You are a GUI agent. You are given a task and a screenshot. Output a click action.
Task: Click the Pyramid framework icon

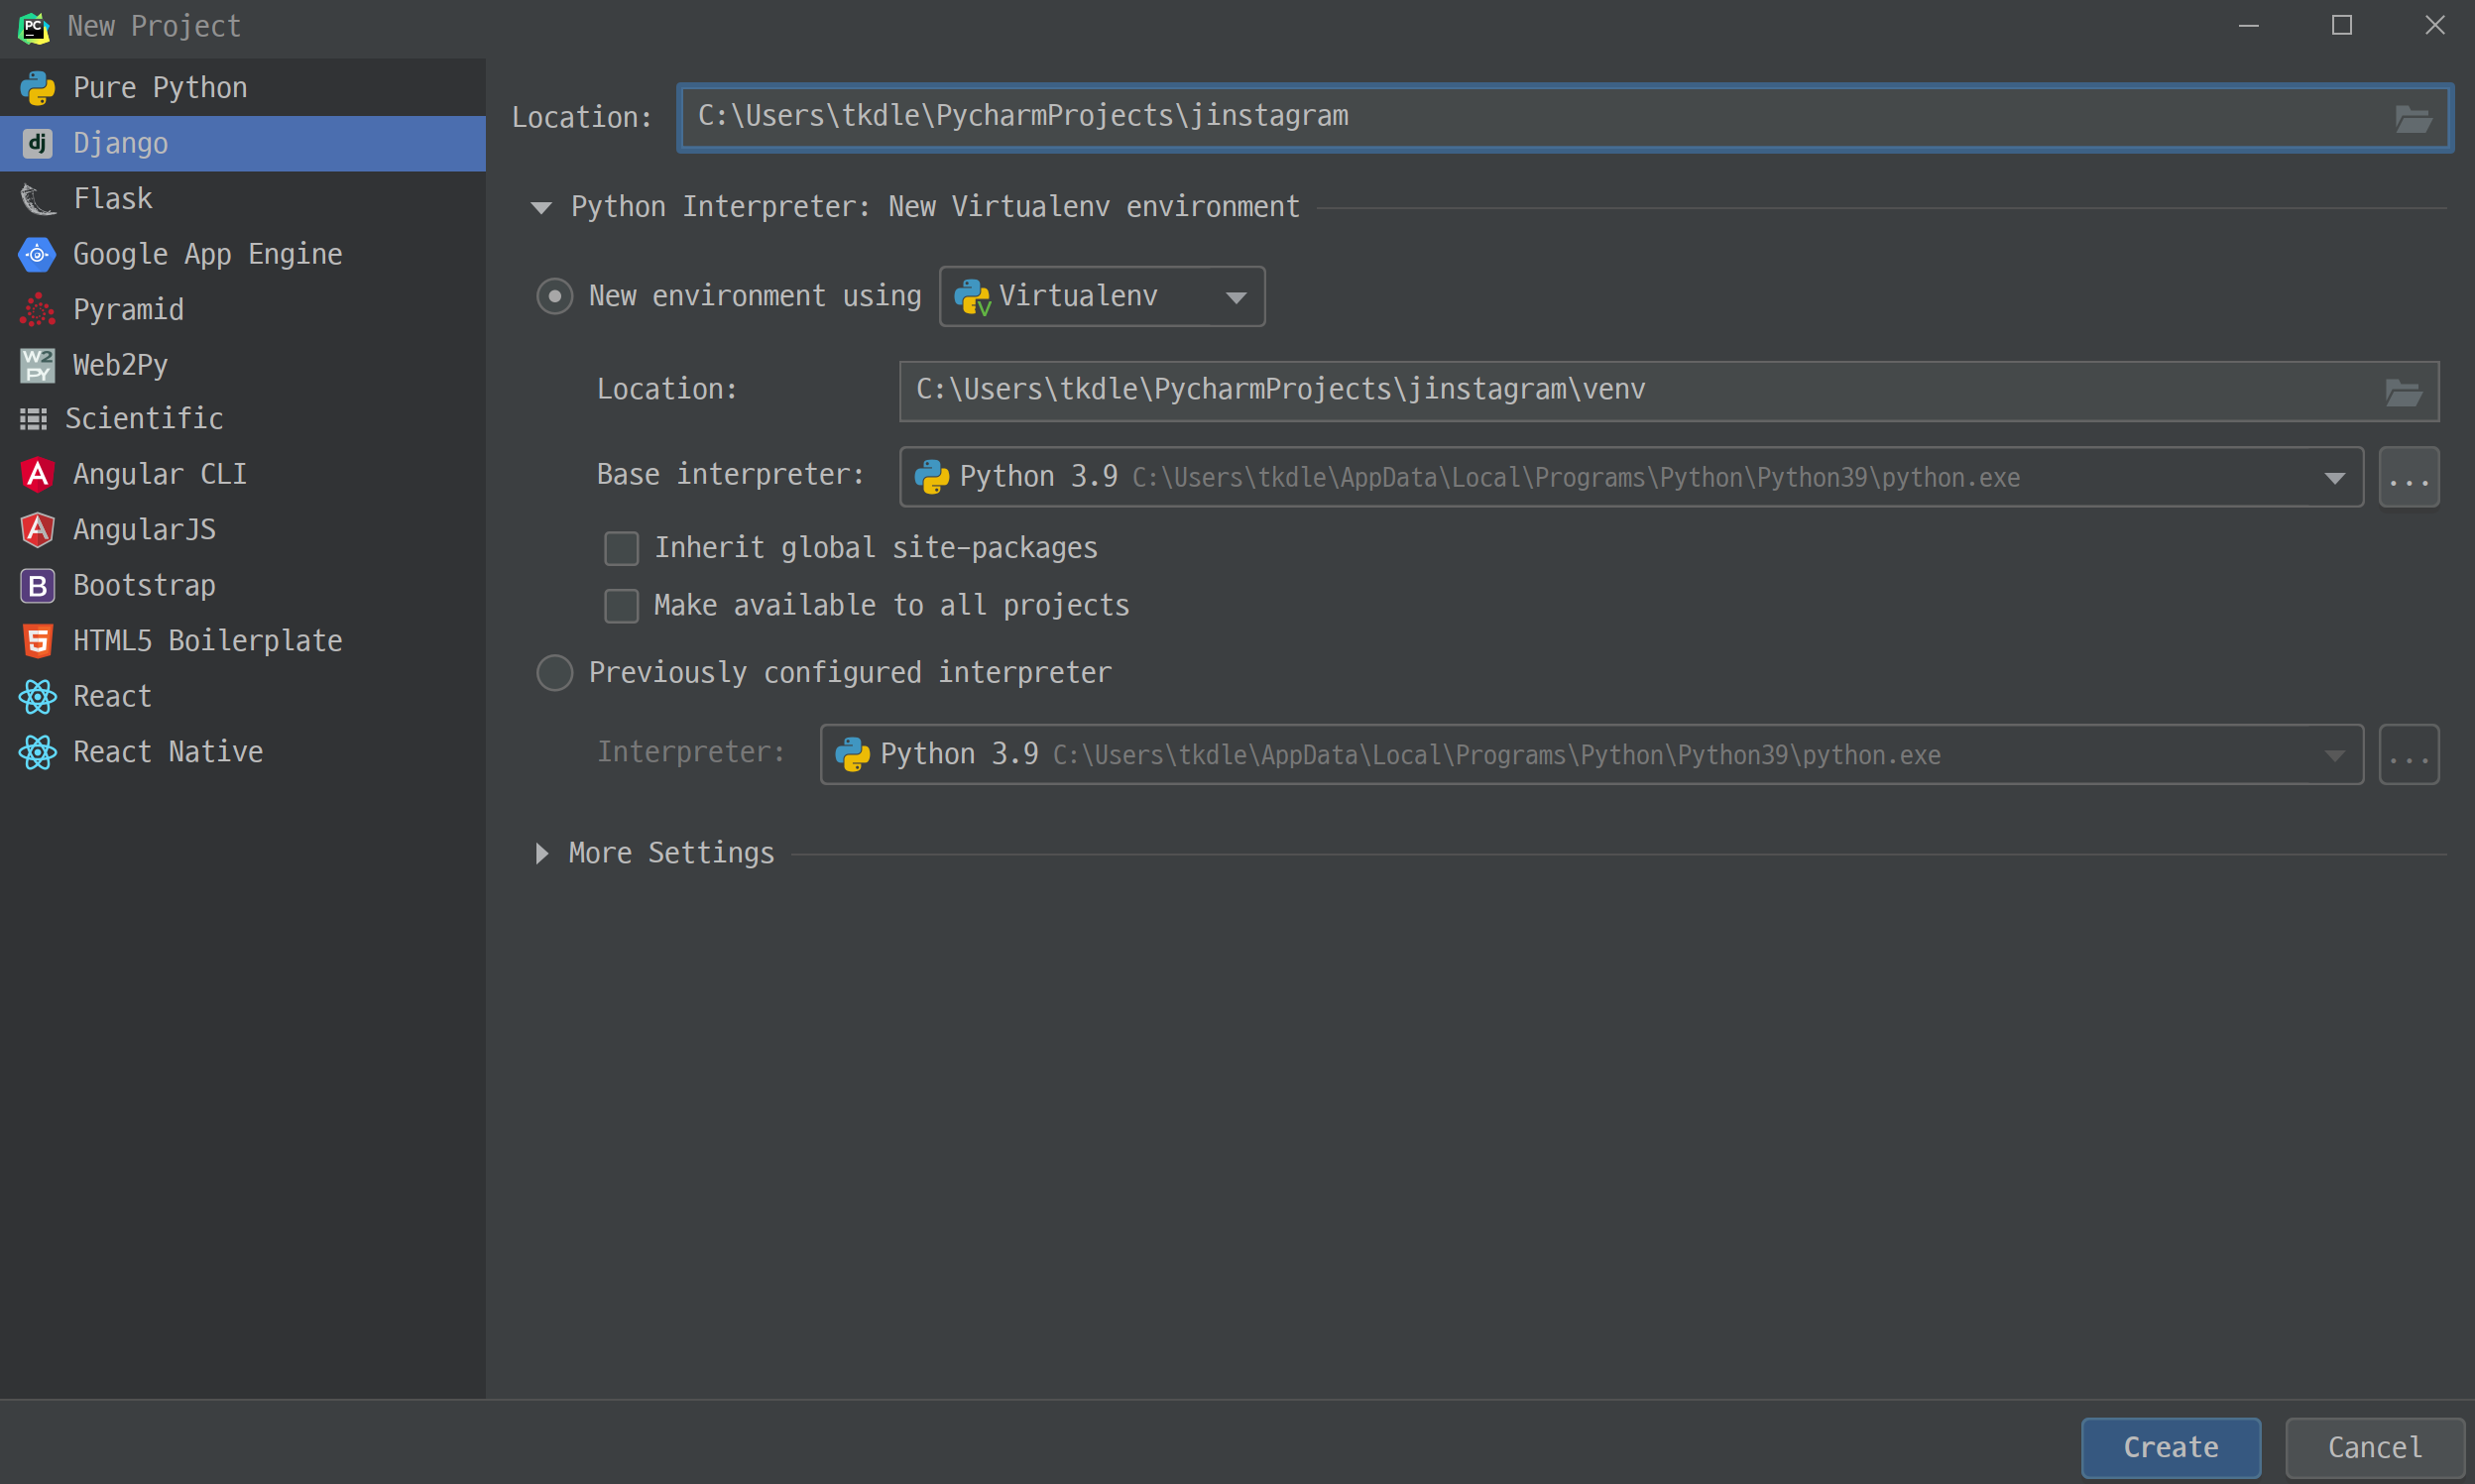37,310
